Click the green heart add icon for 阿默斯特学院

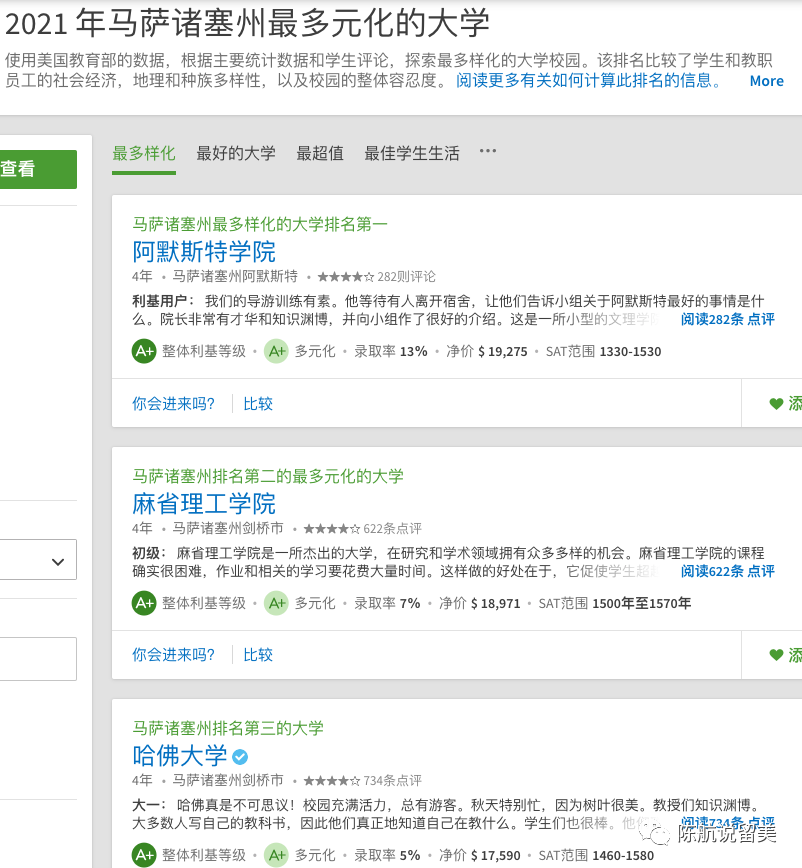(x=777, y=404)
